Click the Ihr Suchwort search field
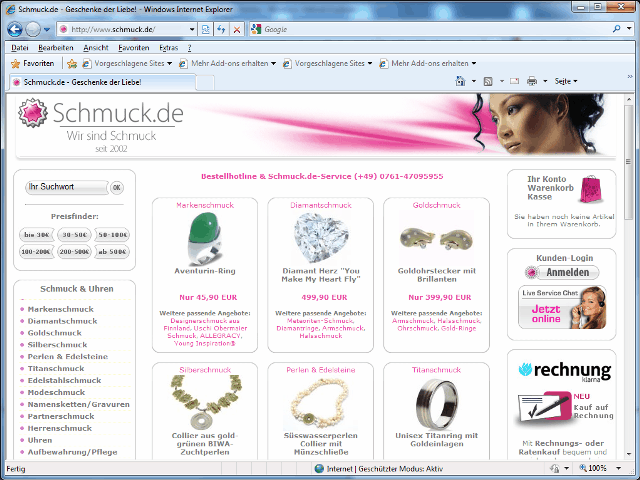The width and height of the screenshot is (640, 480). point(67,187)
